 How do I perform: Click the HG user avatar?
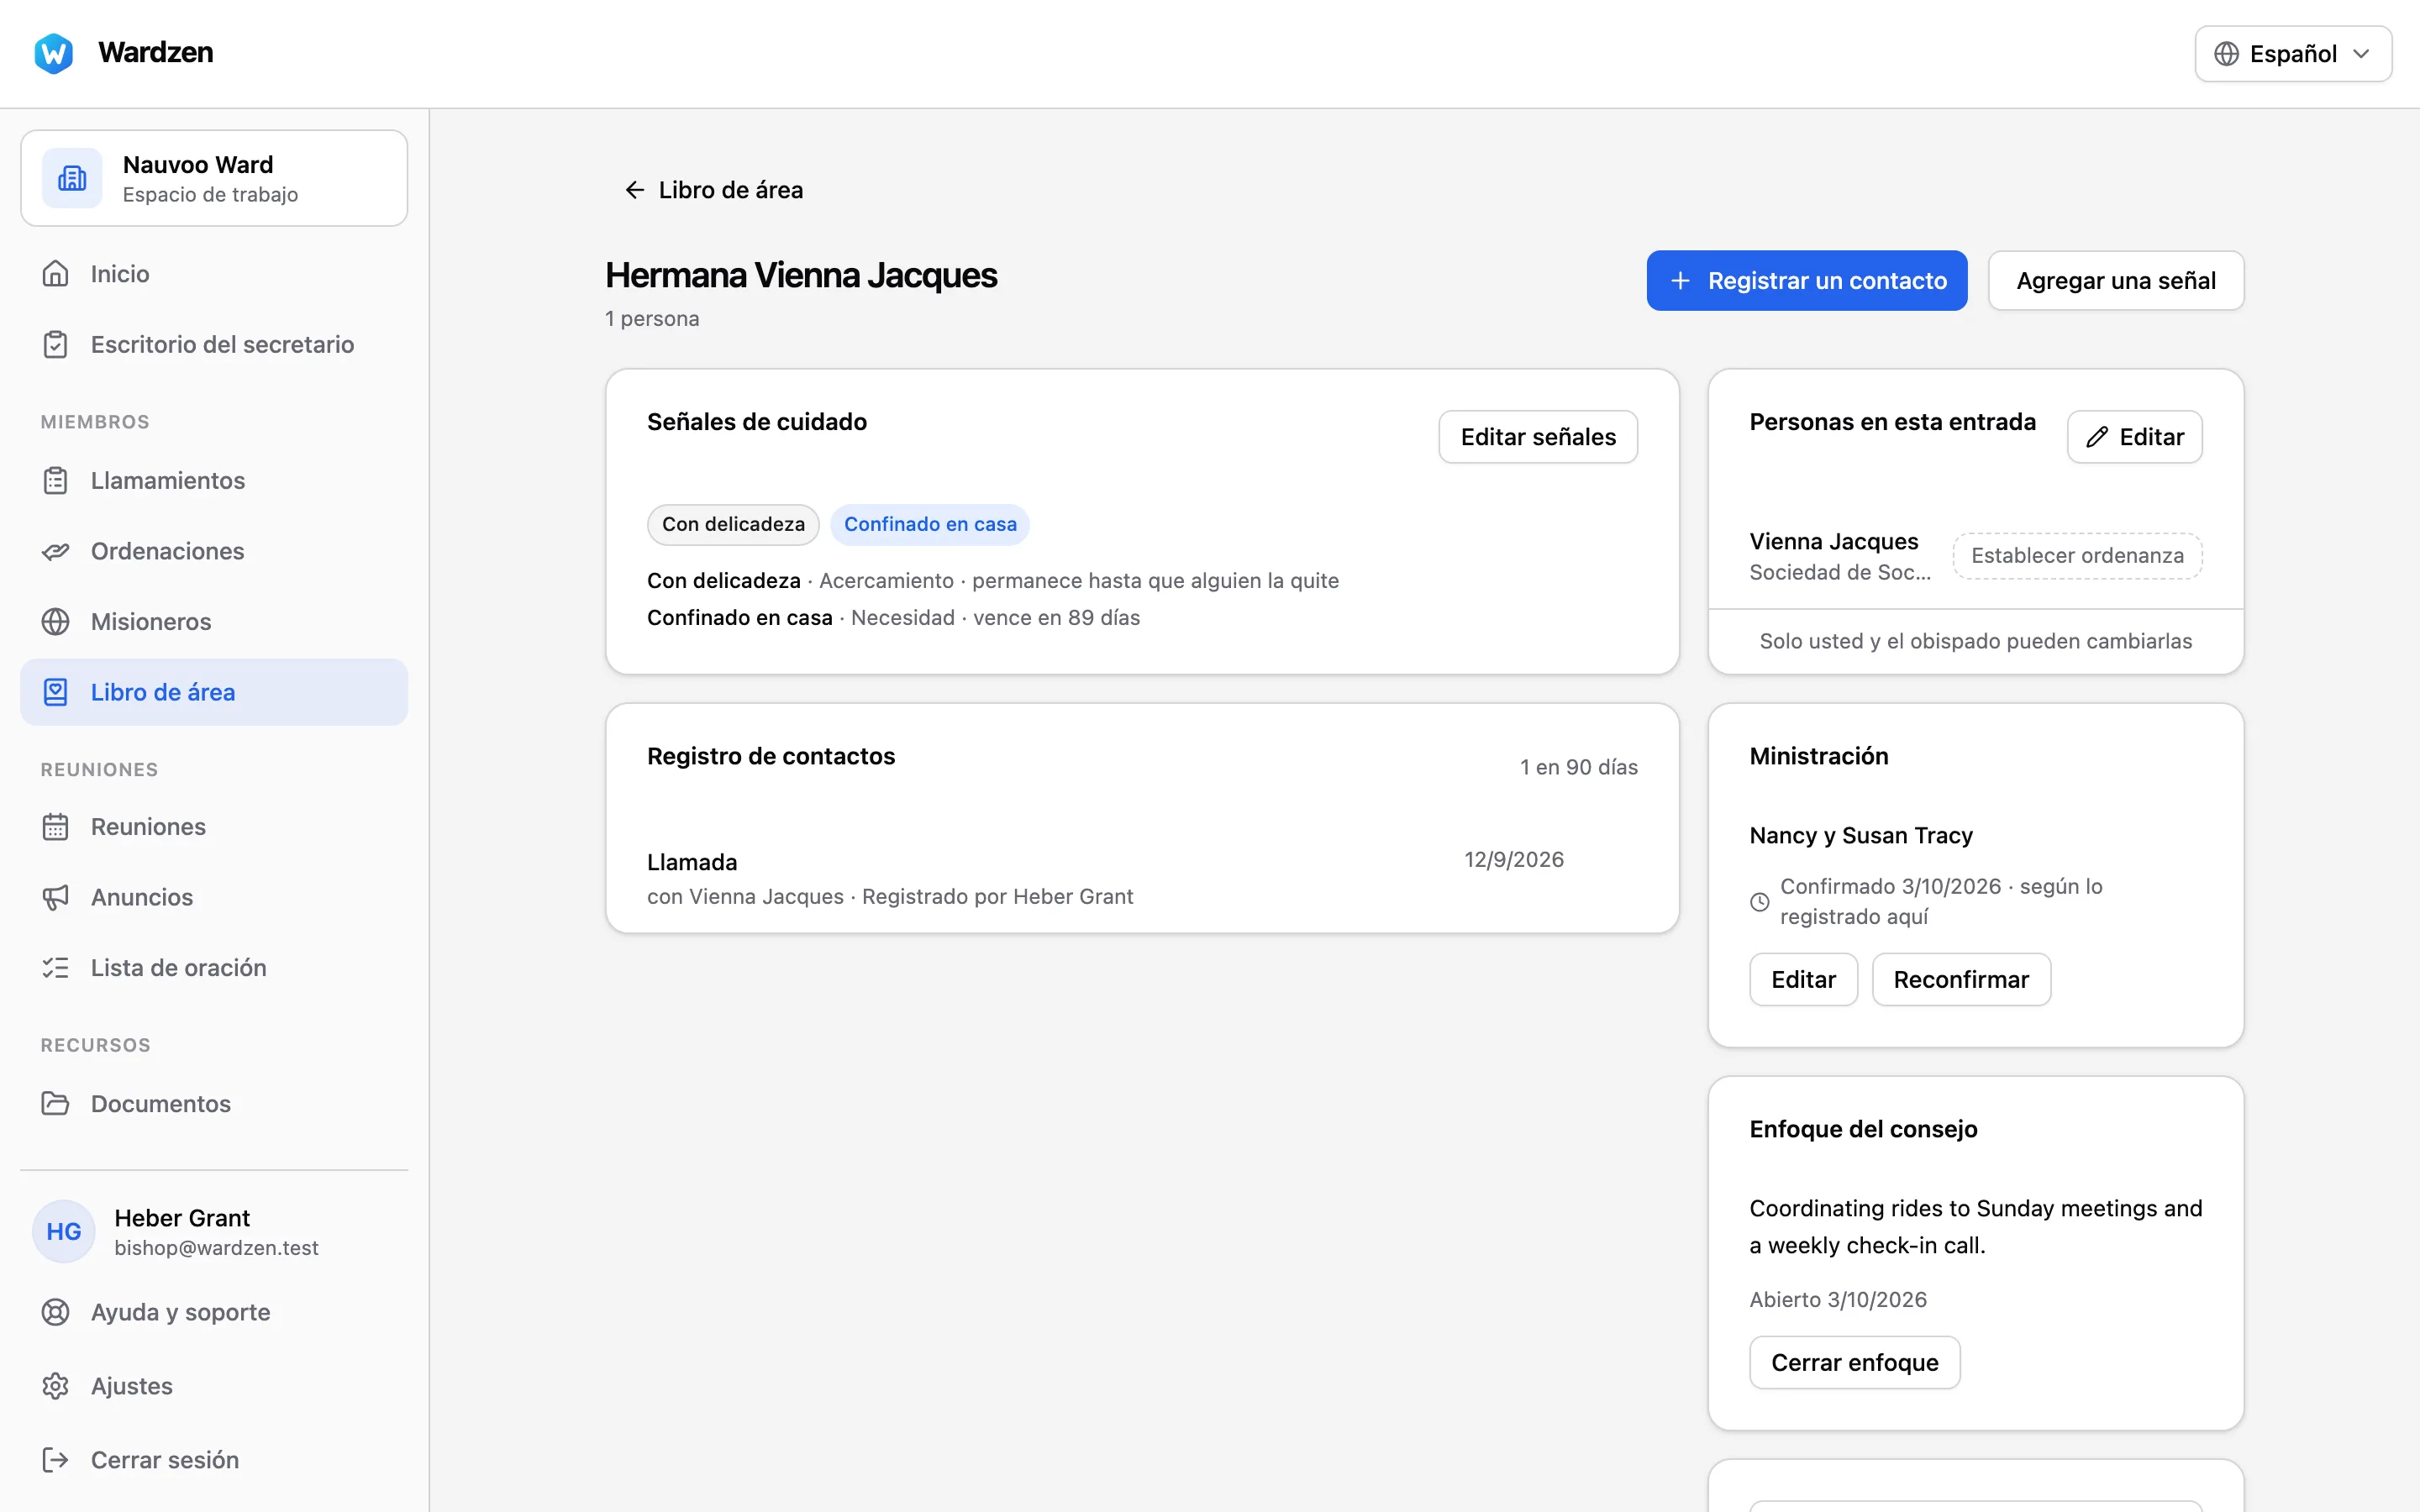[x=64, y=1231]
